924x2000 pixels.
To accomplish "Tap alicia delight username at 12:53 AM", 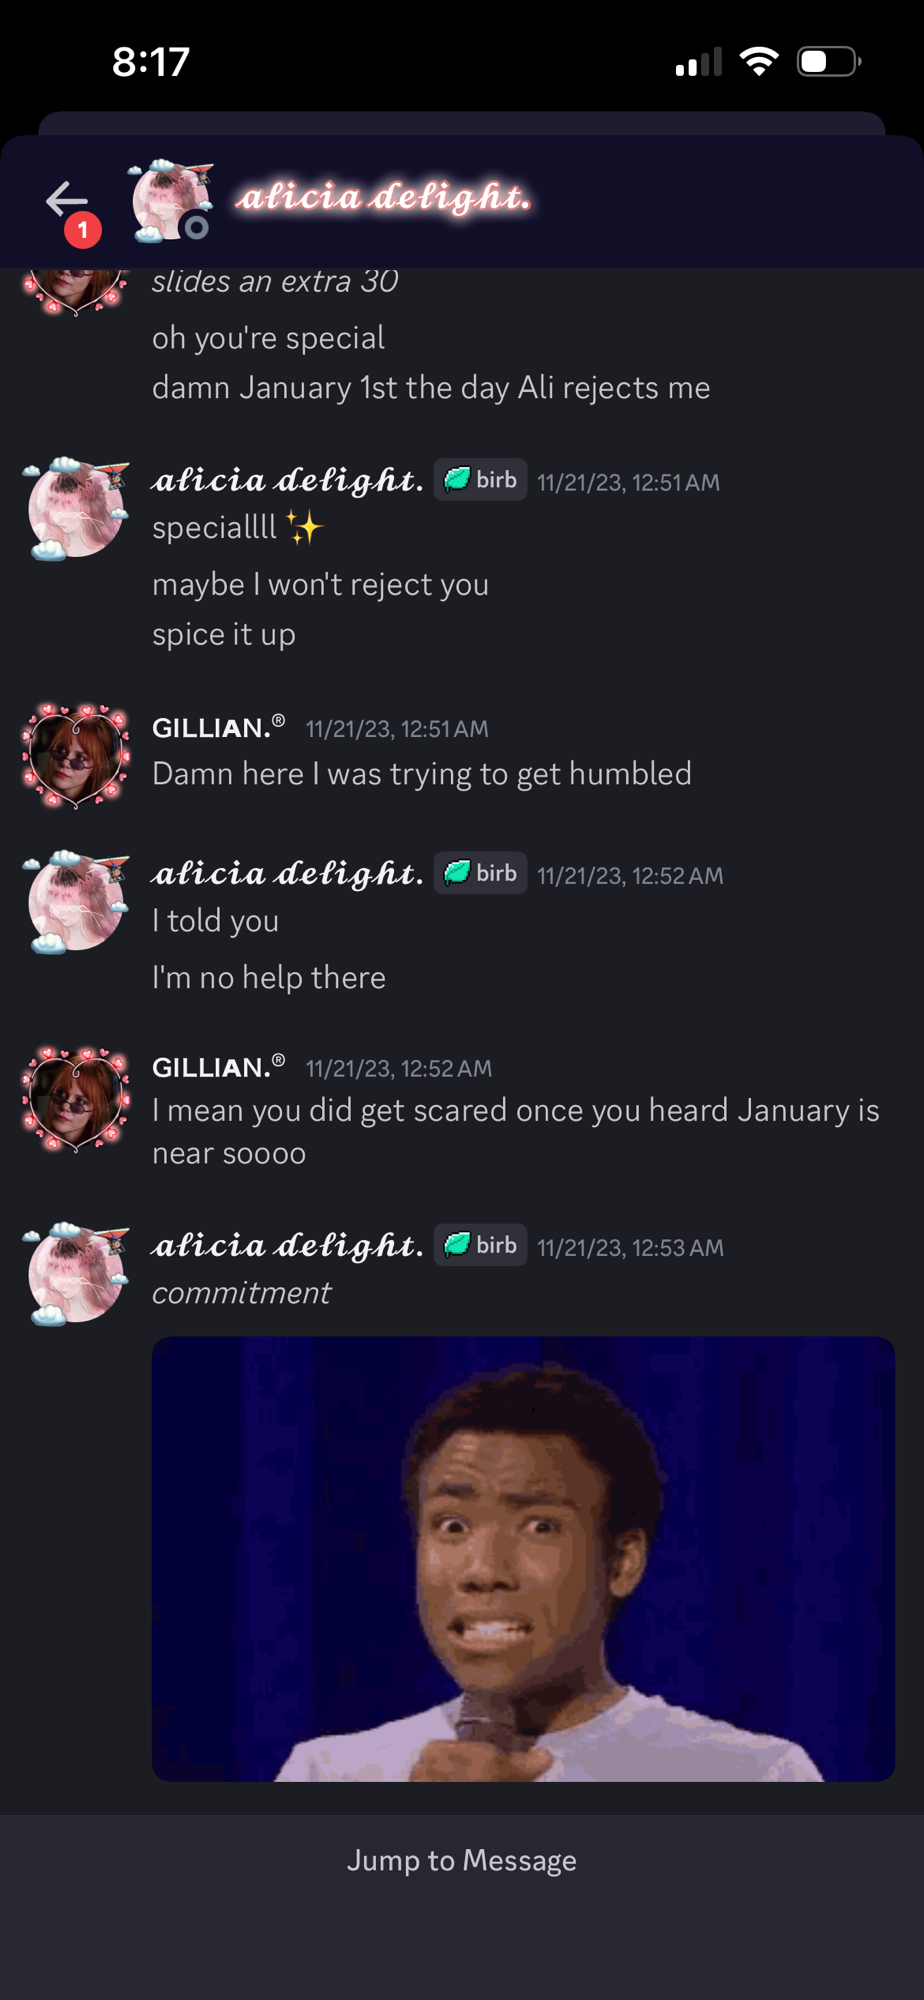I will pos(287,1245).
